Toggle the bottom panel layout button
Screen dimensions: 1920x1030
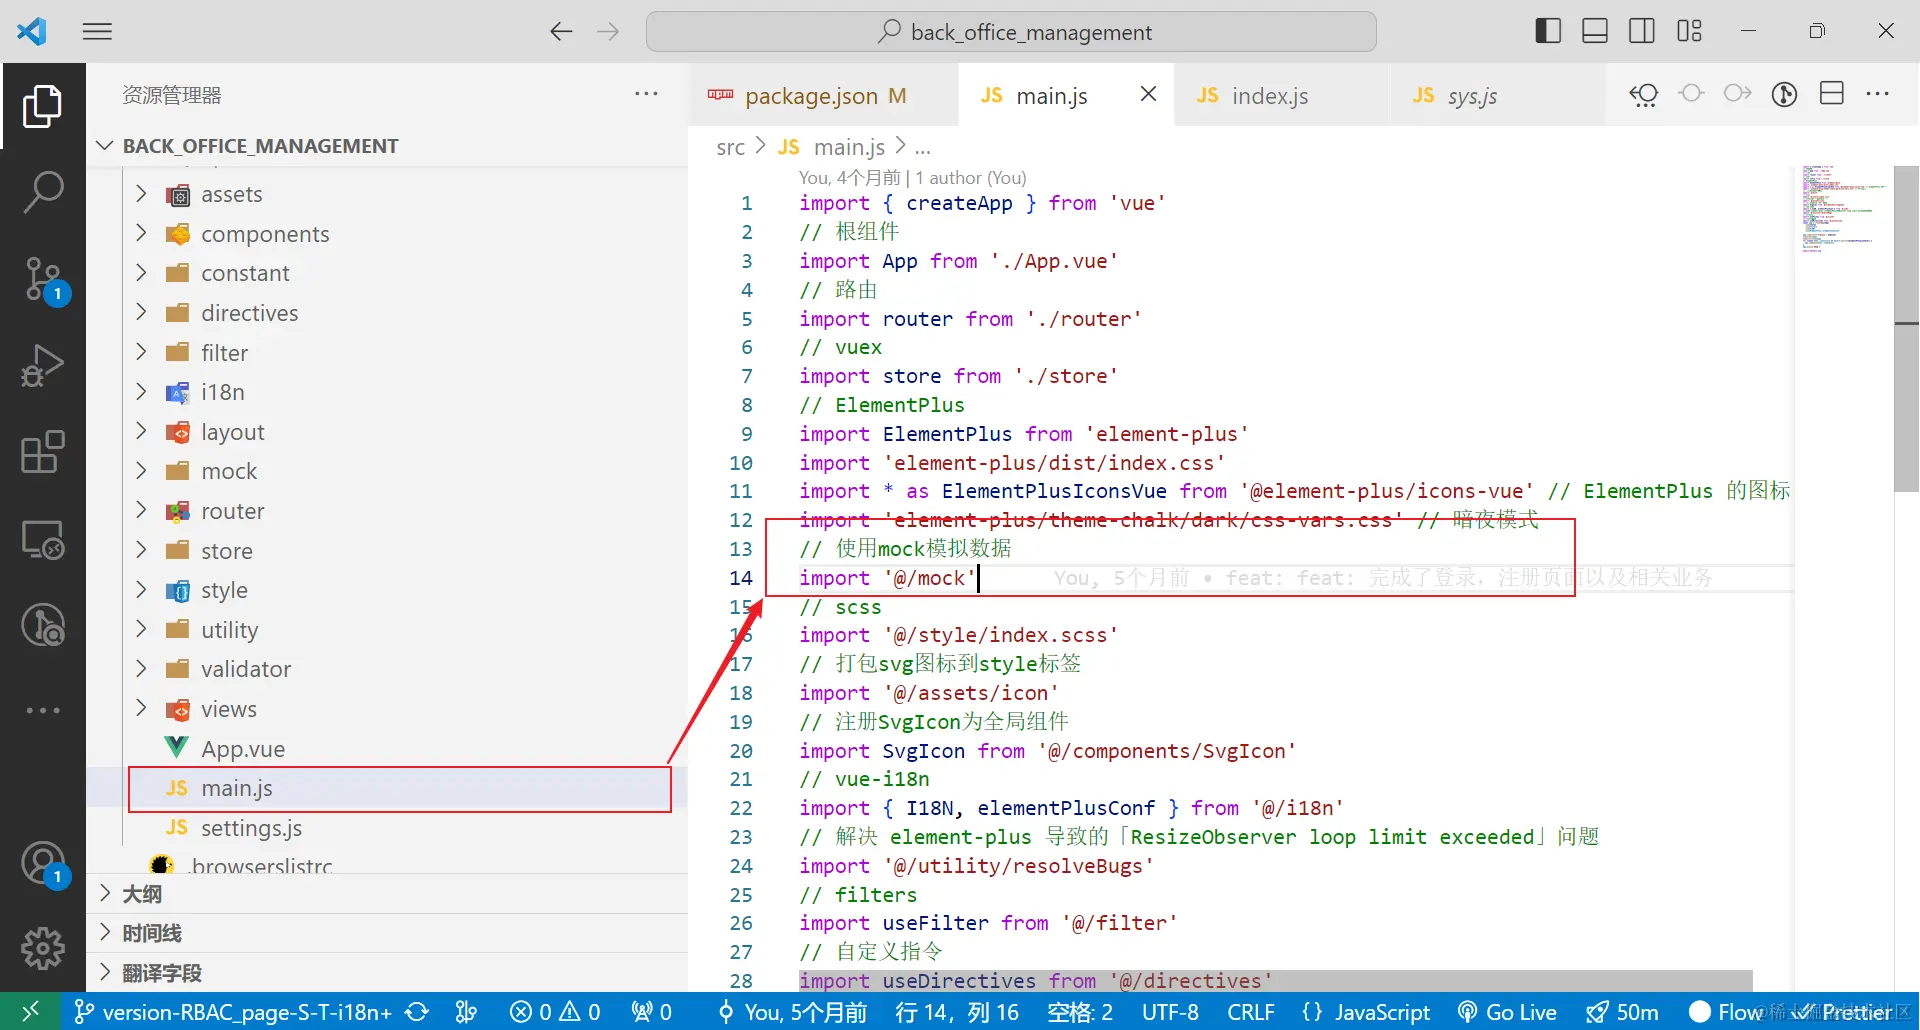[1595, 31]
